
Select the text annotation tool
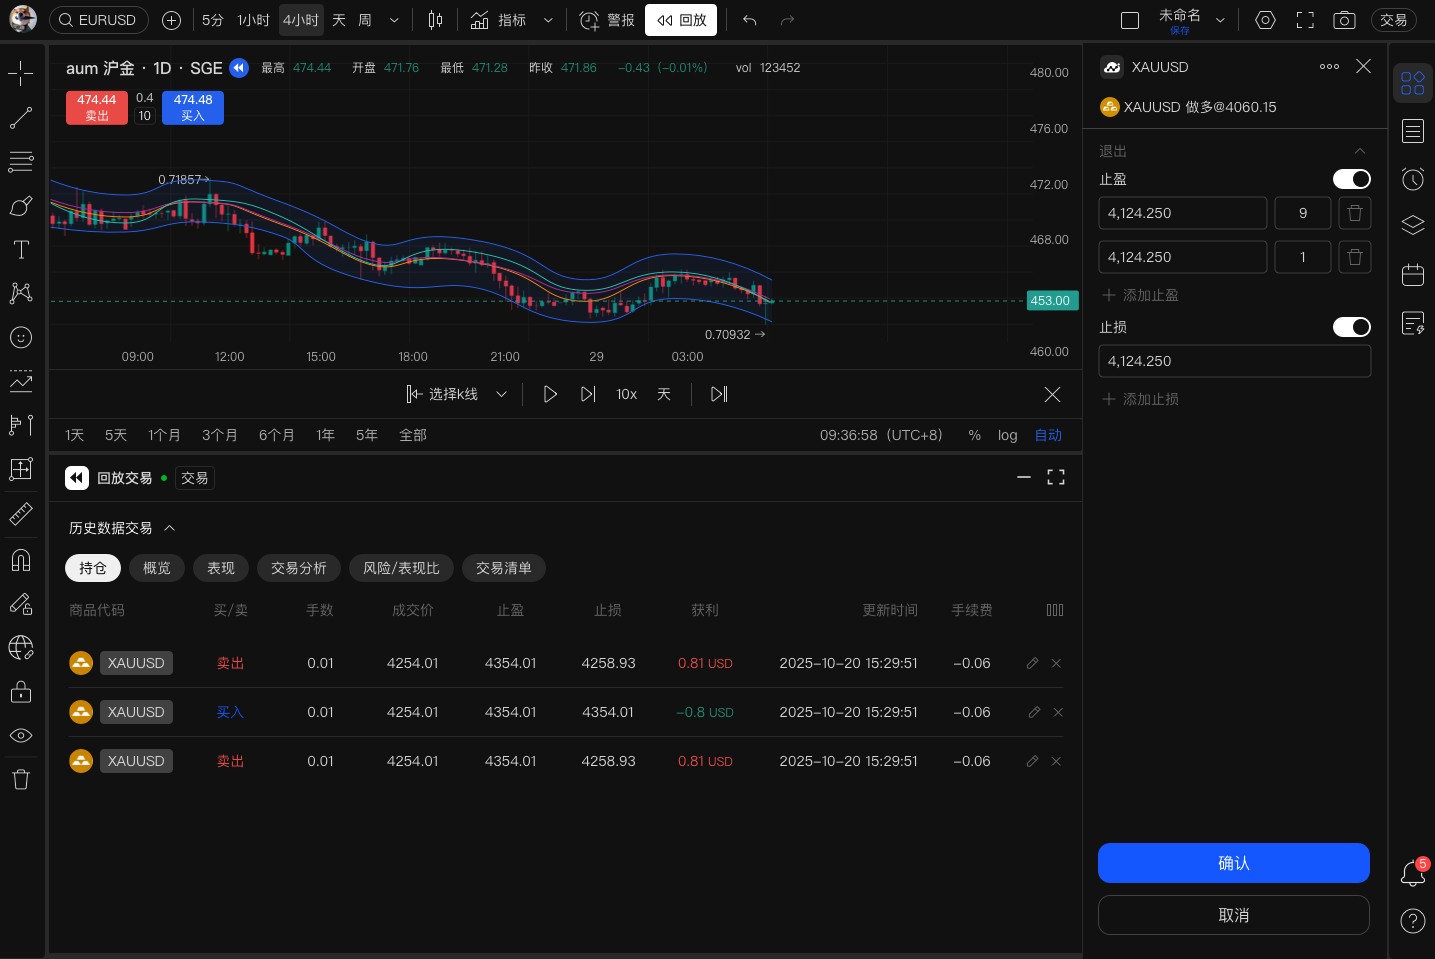tap(21, 250)
